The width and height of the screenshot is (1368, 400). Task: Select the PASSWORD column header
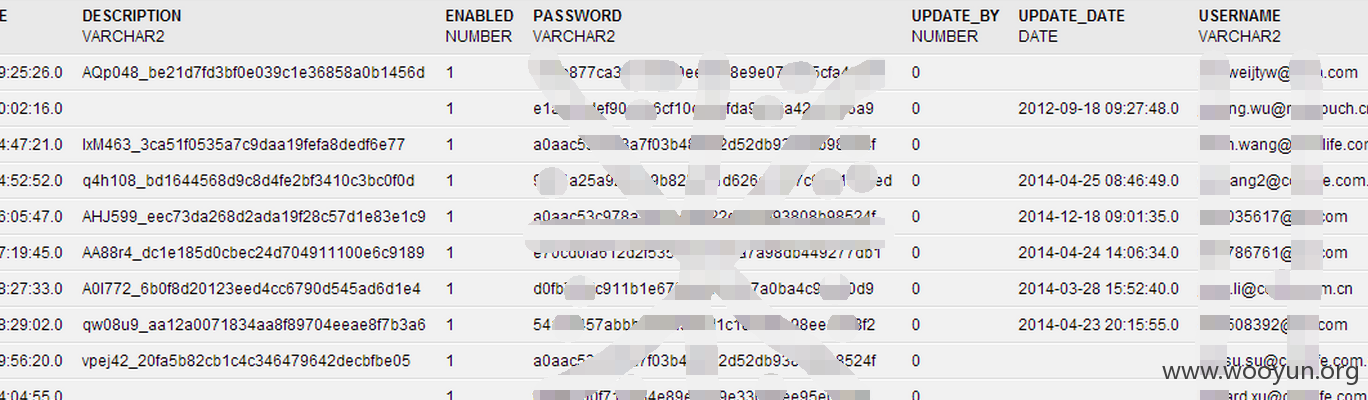[x=577, y=16]
